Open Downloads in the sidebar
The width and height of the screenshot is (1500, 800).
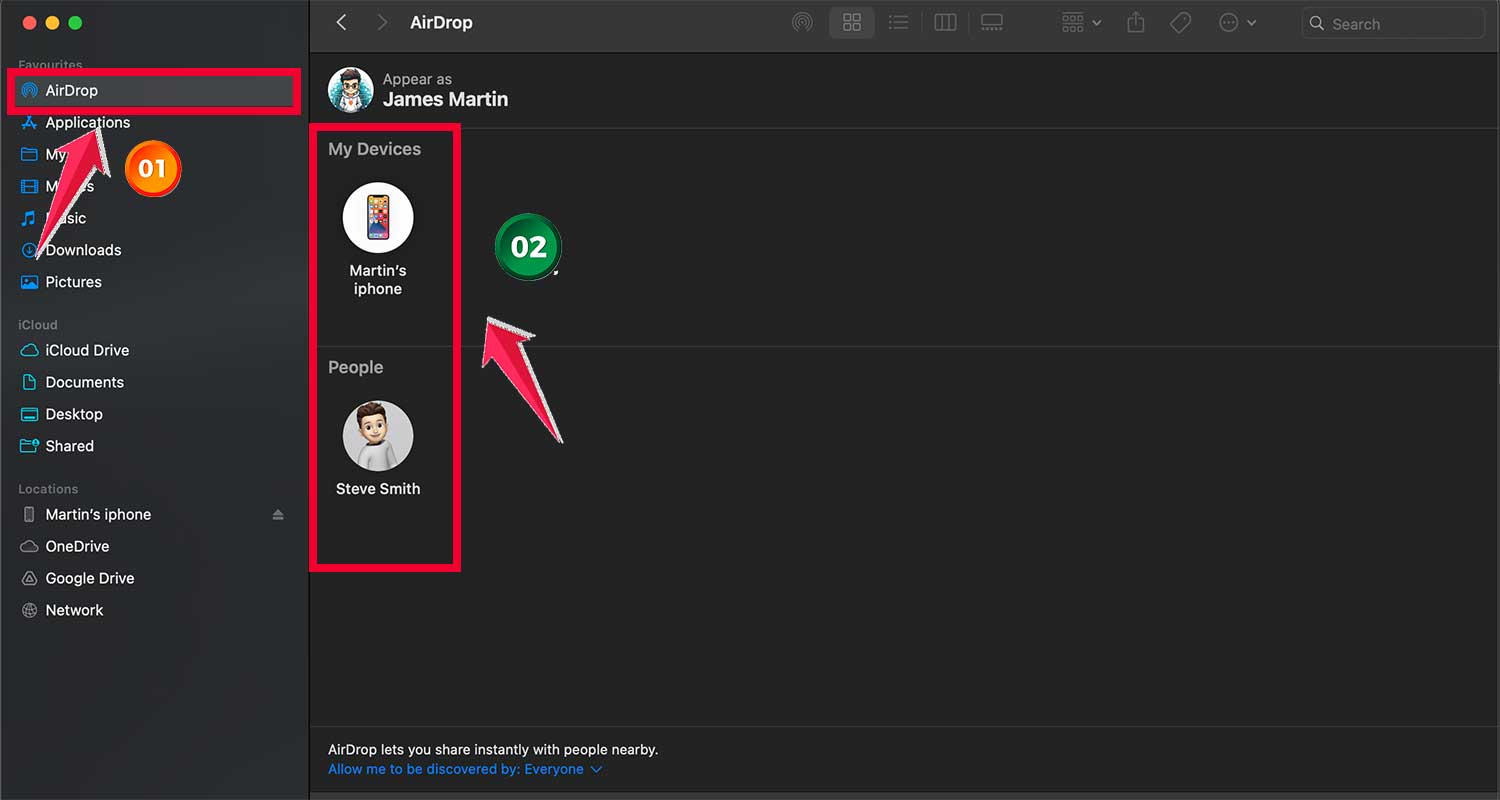pos(83,250)
